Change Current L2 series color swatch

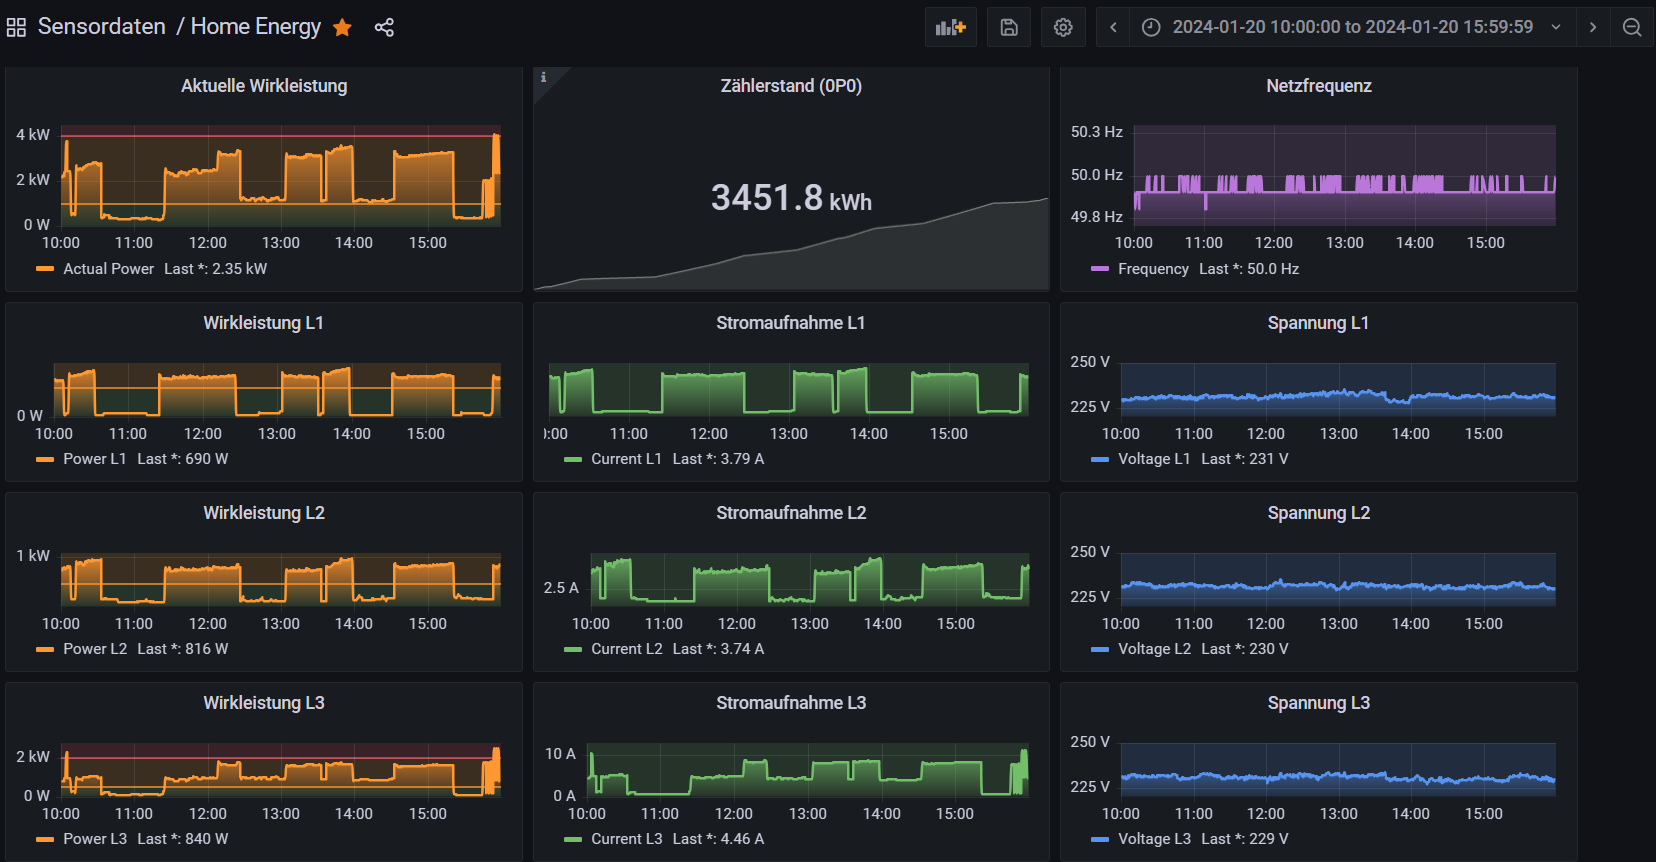pos(573,649)
